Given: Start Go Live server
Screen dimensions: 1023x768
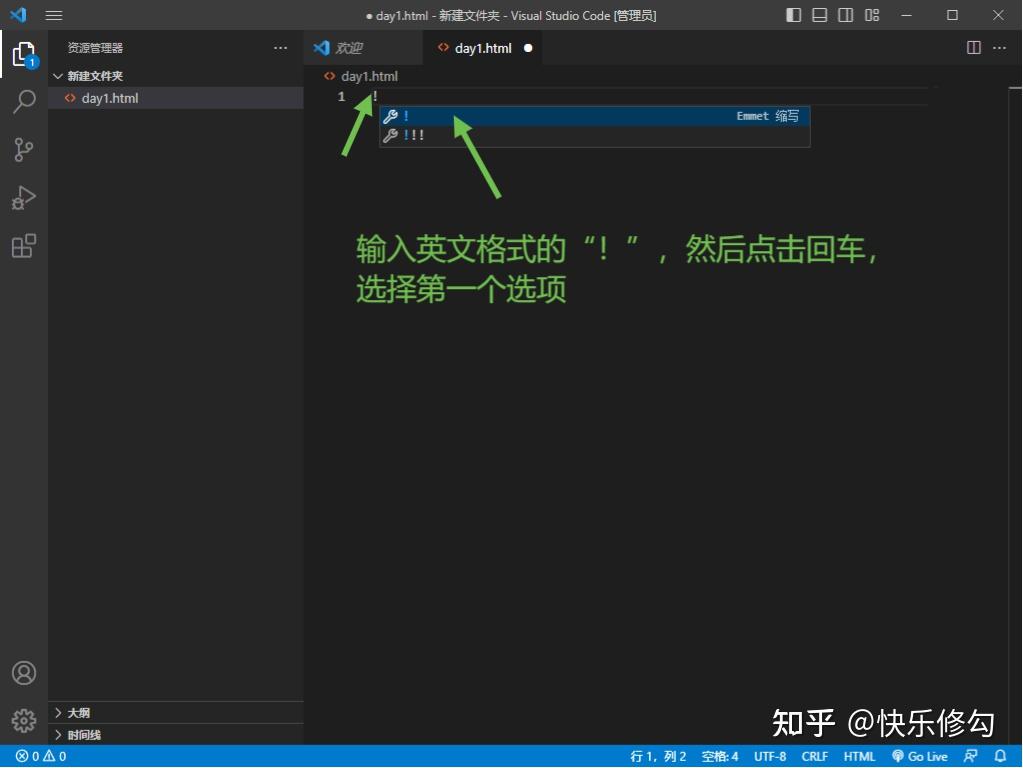Looking at the screenshot, I should 920,756.
